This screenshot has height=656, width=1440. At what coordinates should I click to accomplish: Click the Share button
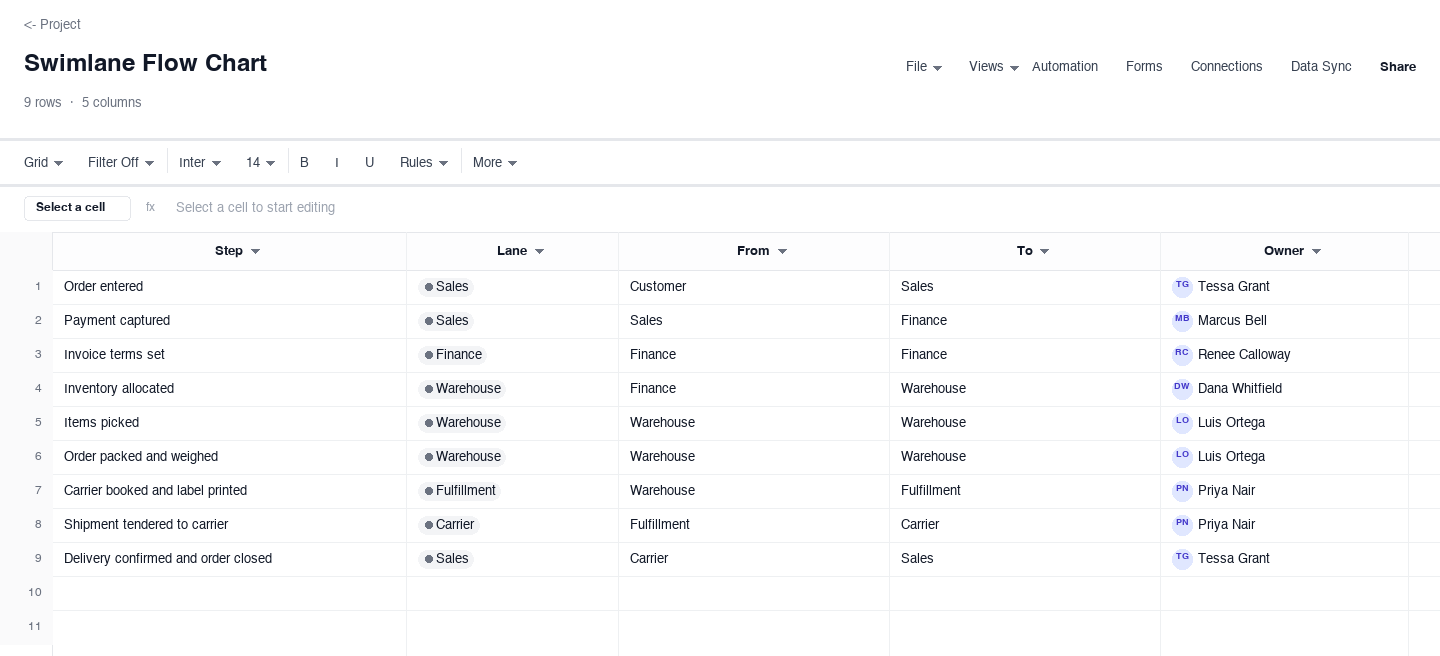tap(1398, 67)
